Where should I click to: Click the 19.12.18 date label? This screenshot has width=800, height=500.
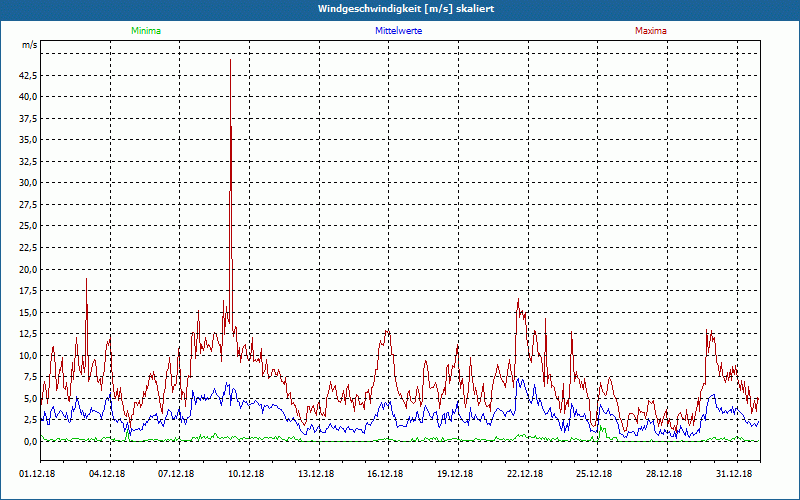[x=455, y=474]
